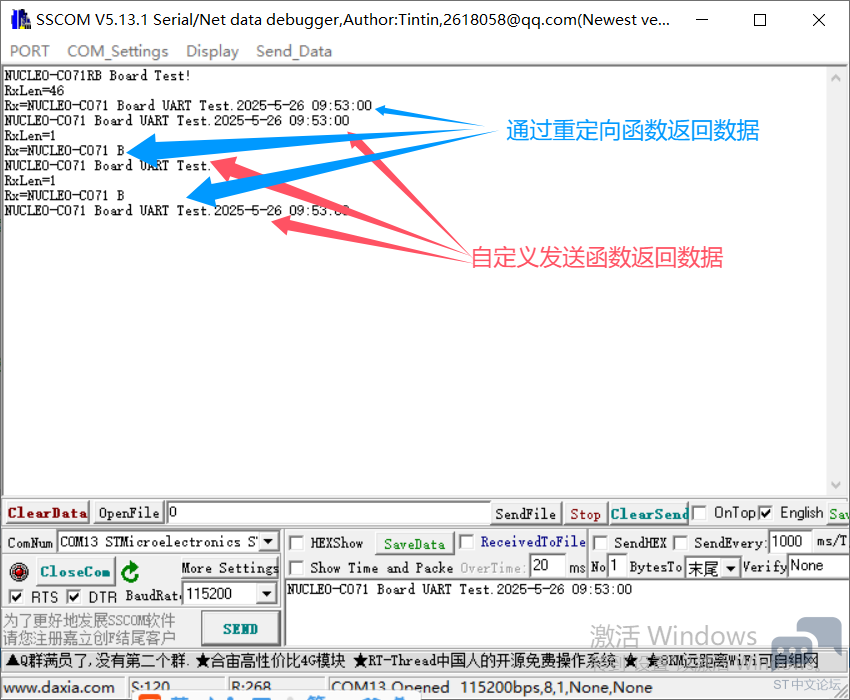Click the ClearData button
Image resolution: width=850 pixels, height=700 pixels.
(x=47, y=513)
